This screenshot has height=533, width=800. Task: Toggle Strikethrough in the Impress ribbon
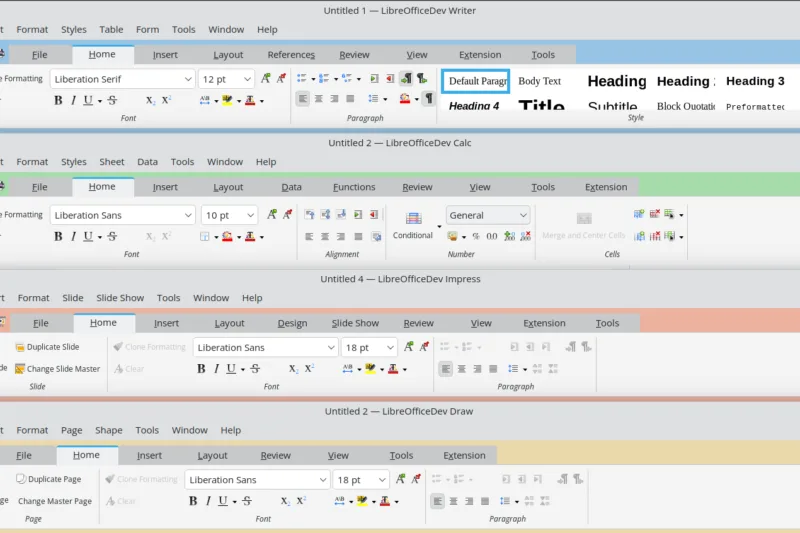point(255,368)
